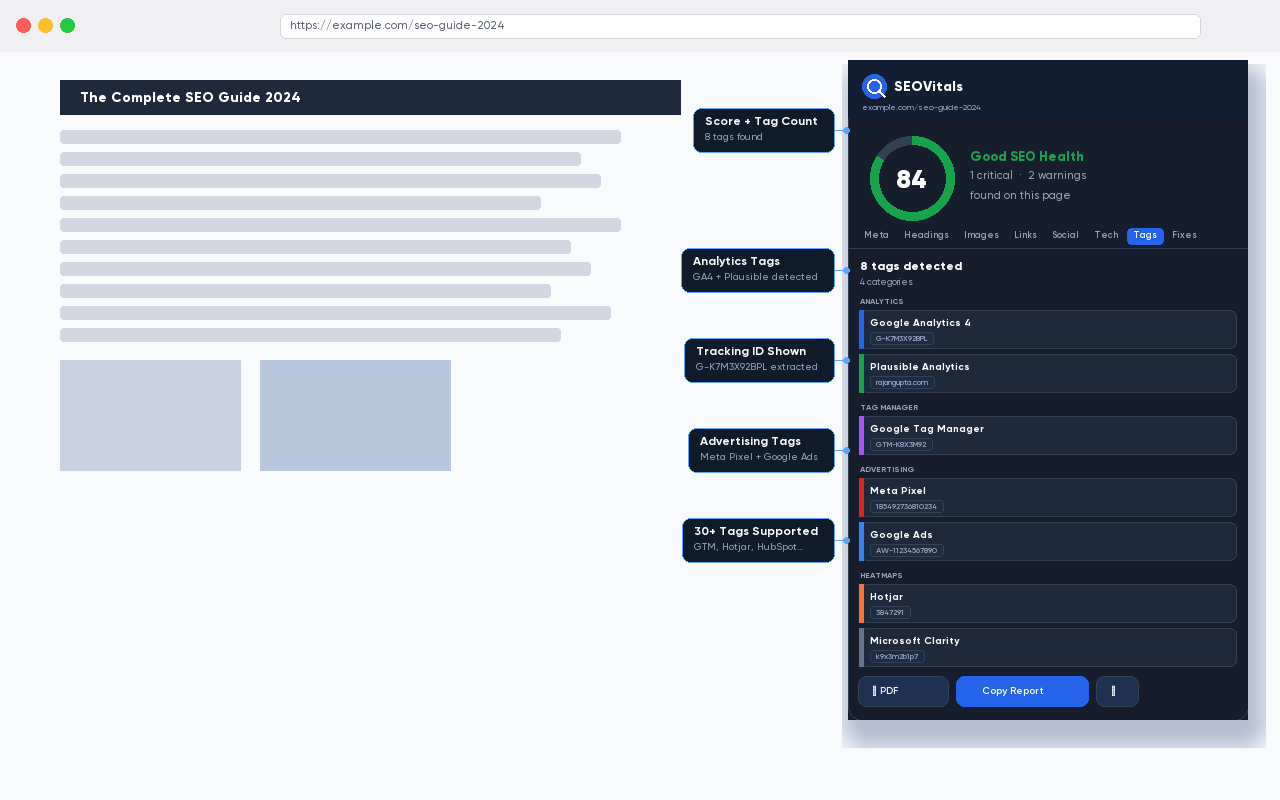The height and width of the screenshot is (800, 1280).
Task: Click the example.com/seo-guide-2024 URL under SEOVitals
Action: point(921,107)
